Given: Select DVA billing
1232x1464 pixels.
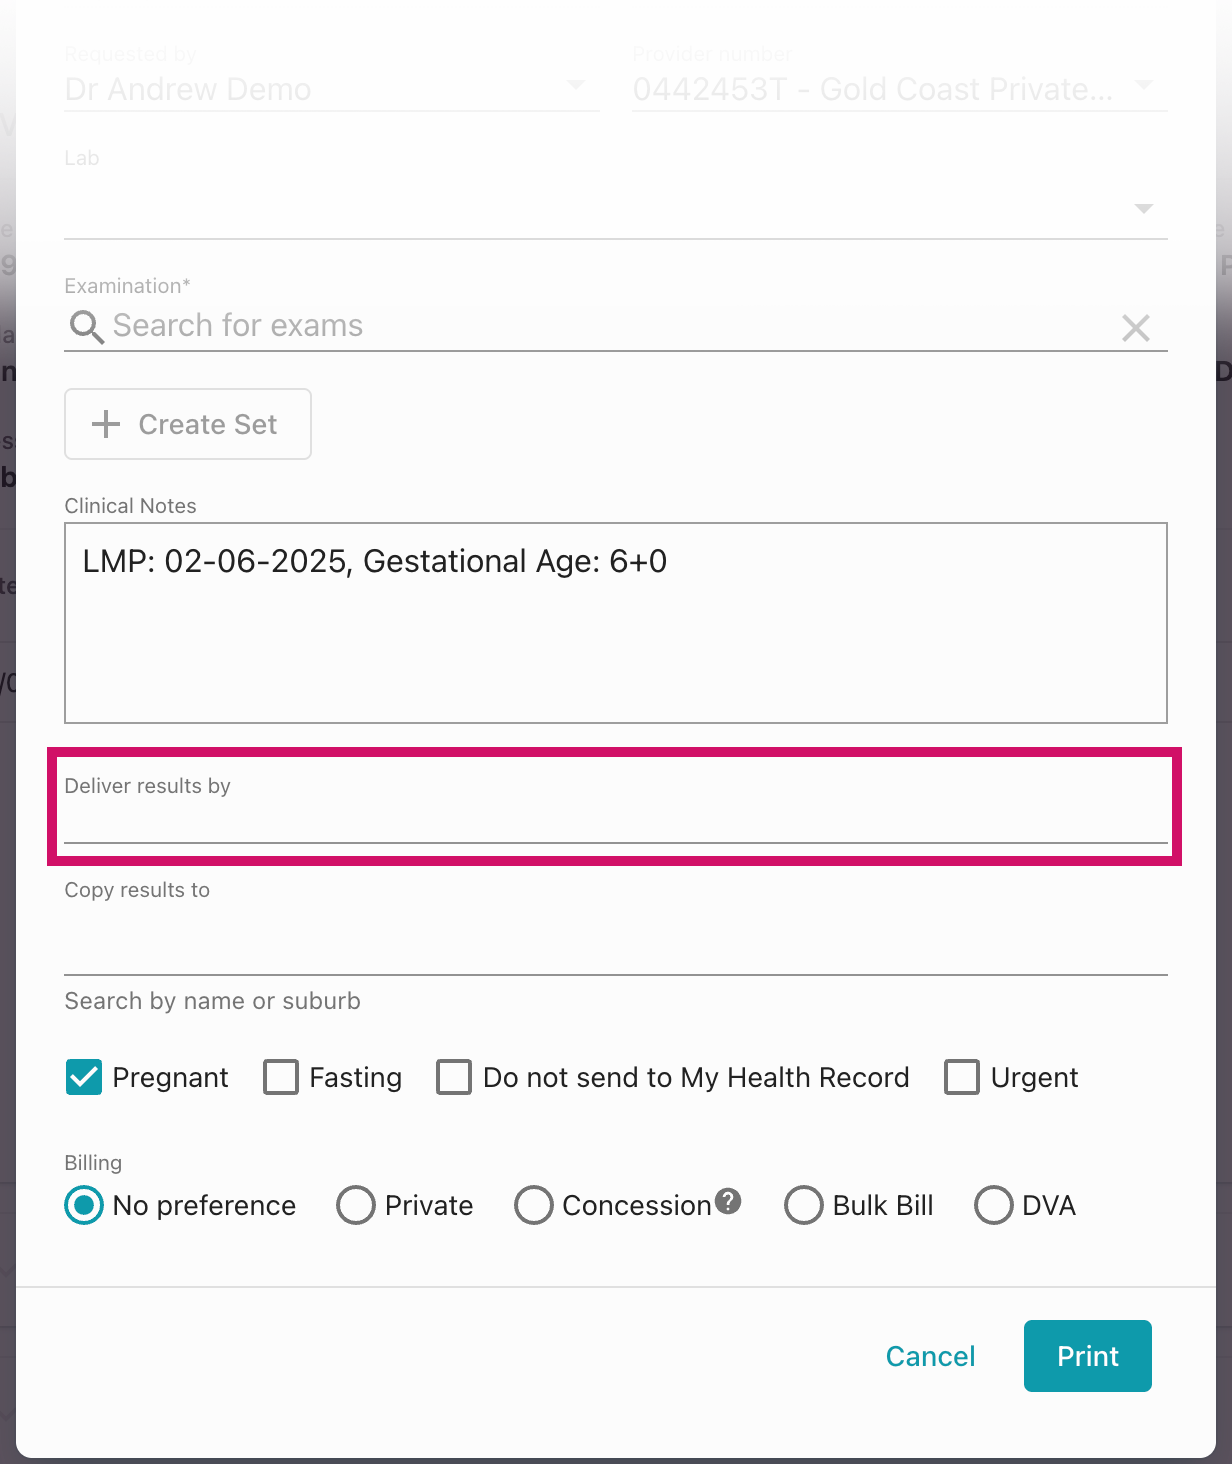Looking at the screenshot, I should pos(993,1206).
